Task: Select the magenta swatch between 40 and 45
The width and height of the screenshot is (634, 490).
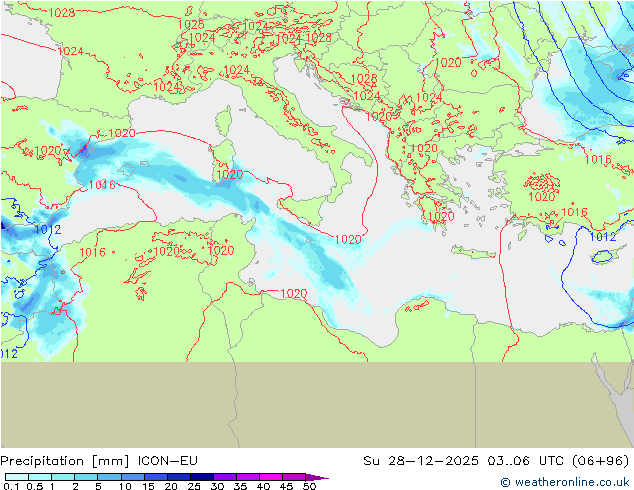Action: 271,477
